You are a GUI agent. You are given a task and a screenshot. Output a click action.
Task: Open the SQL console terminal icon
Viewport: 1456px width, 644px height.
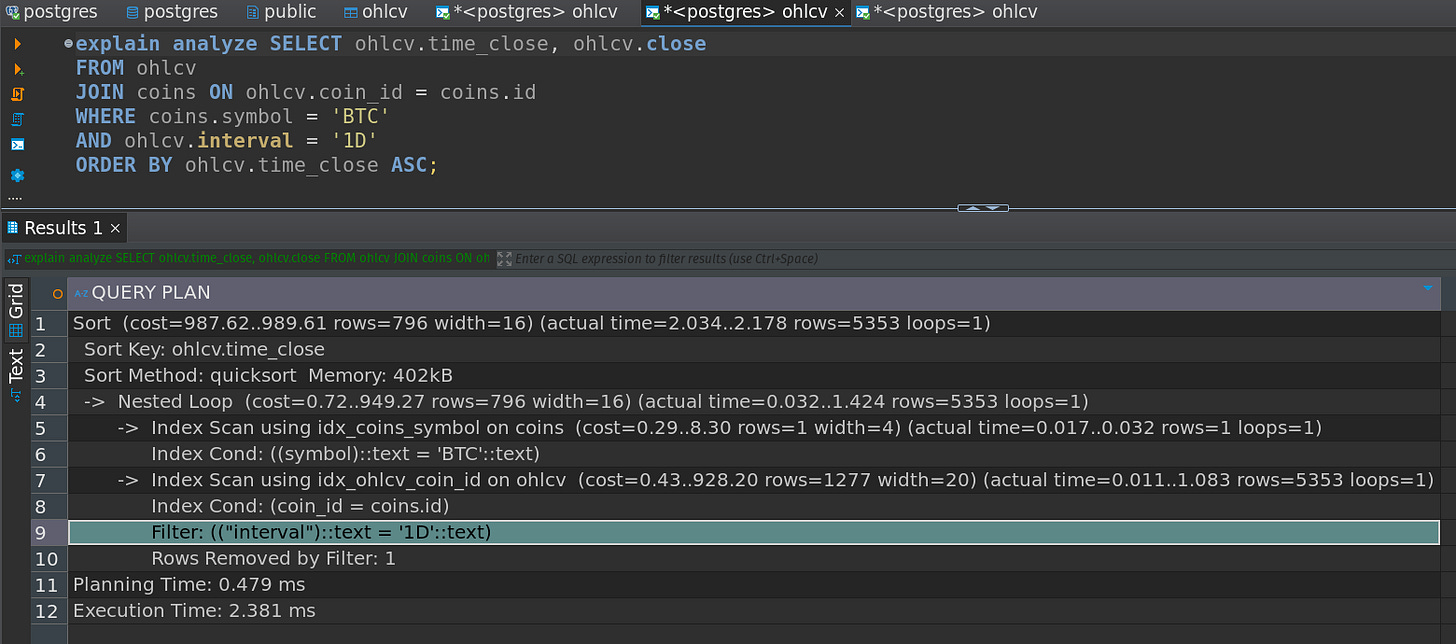(17, 144)
